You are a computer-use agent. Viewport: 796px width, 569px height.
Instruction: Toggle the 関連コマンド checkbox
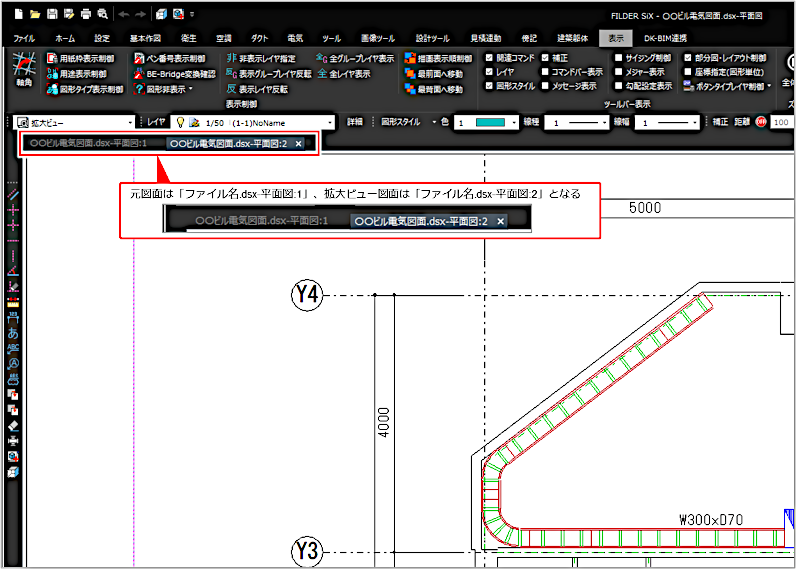pyautogui.click(x=488, y=59)
